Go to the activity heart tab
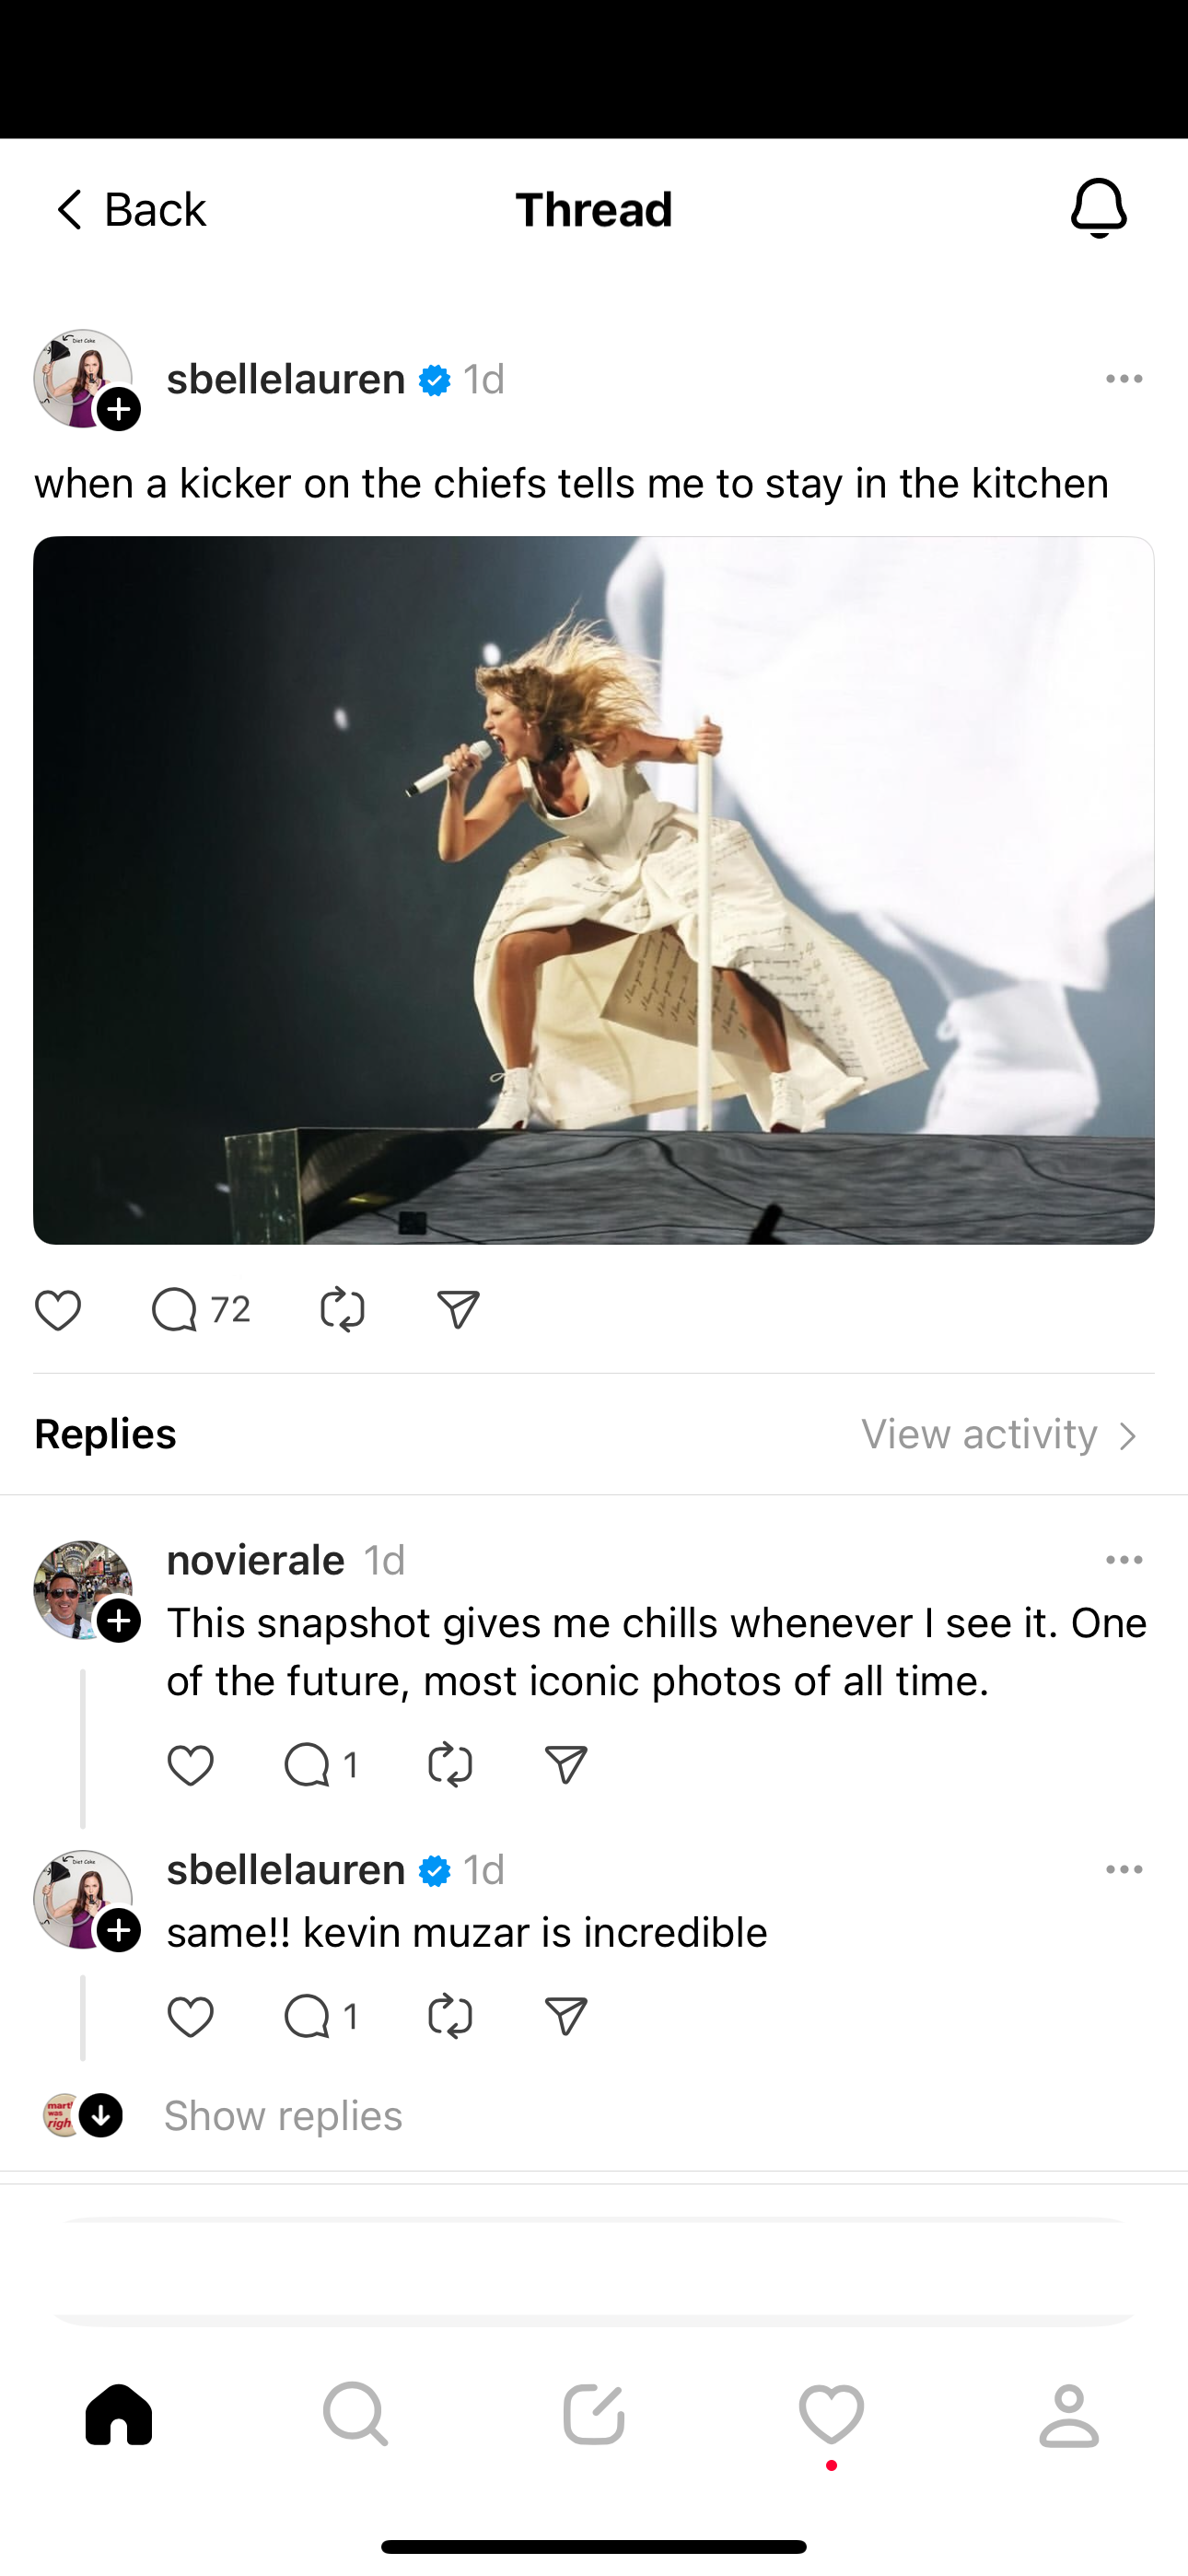The width and height of the screenshot is (1188, 2576). click(831, 2414)
